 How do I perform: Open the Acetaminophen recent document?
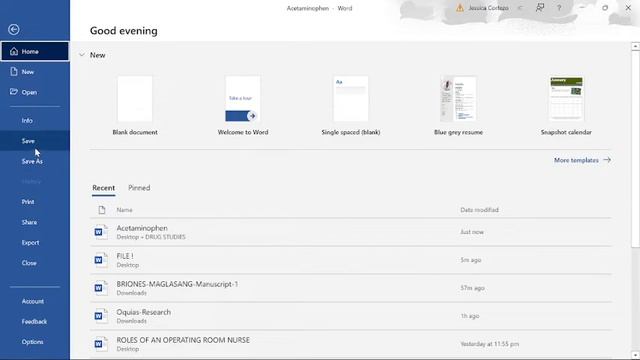pyautogui.click(x=351, y=232)
